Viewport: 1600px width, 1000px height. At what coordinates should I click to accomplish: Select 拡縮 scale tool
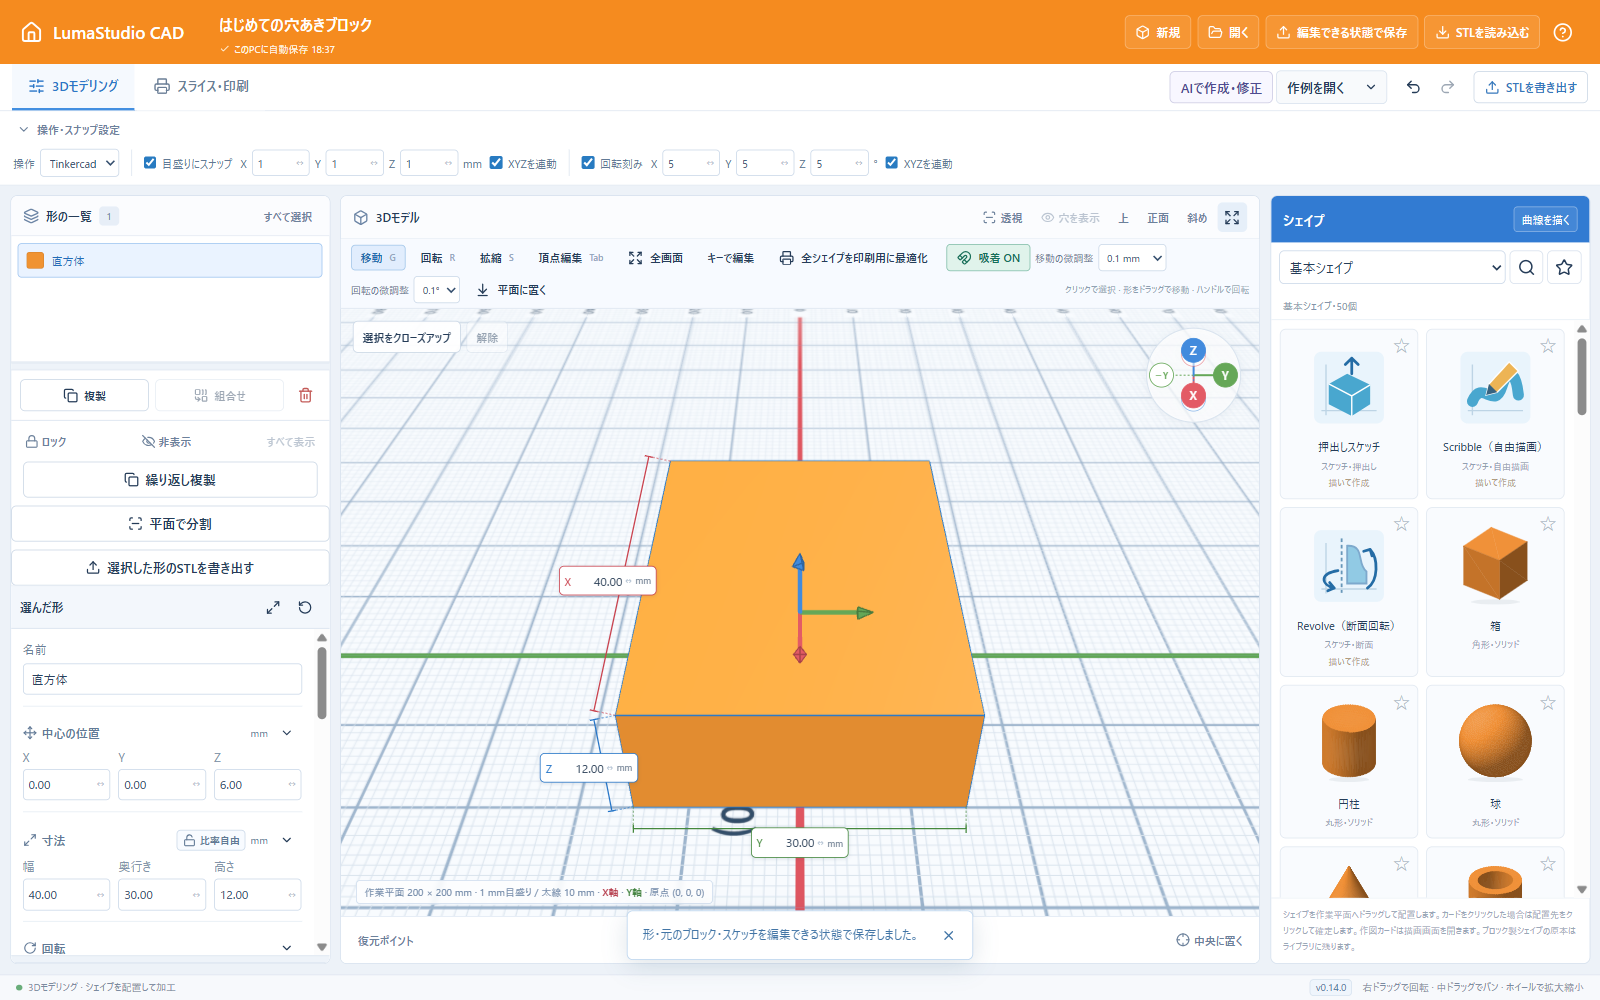497,258
